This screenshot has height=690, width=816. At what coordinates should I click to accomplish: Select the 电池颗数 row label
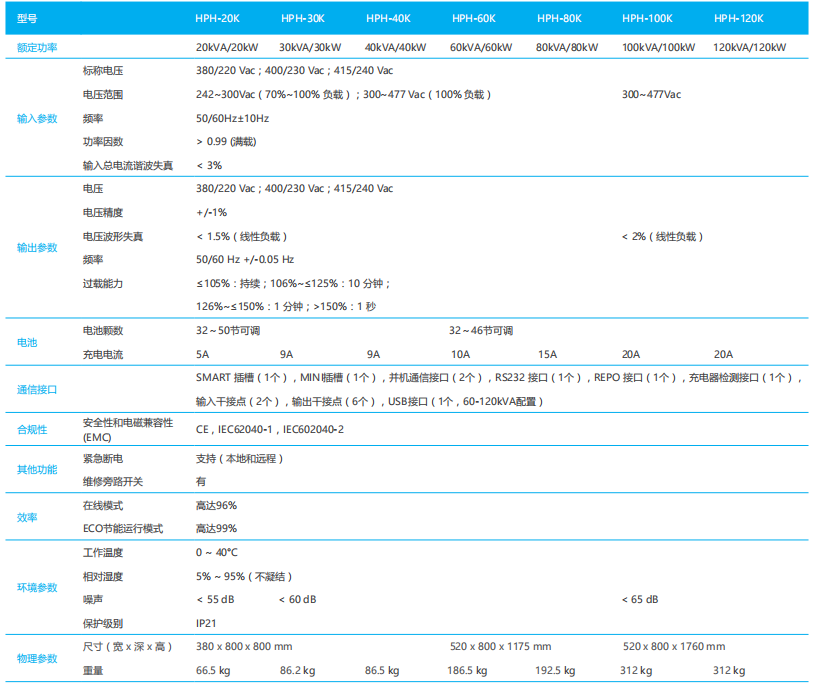pos(103,331)
